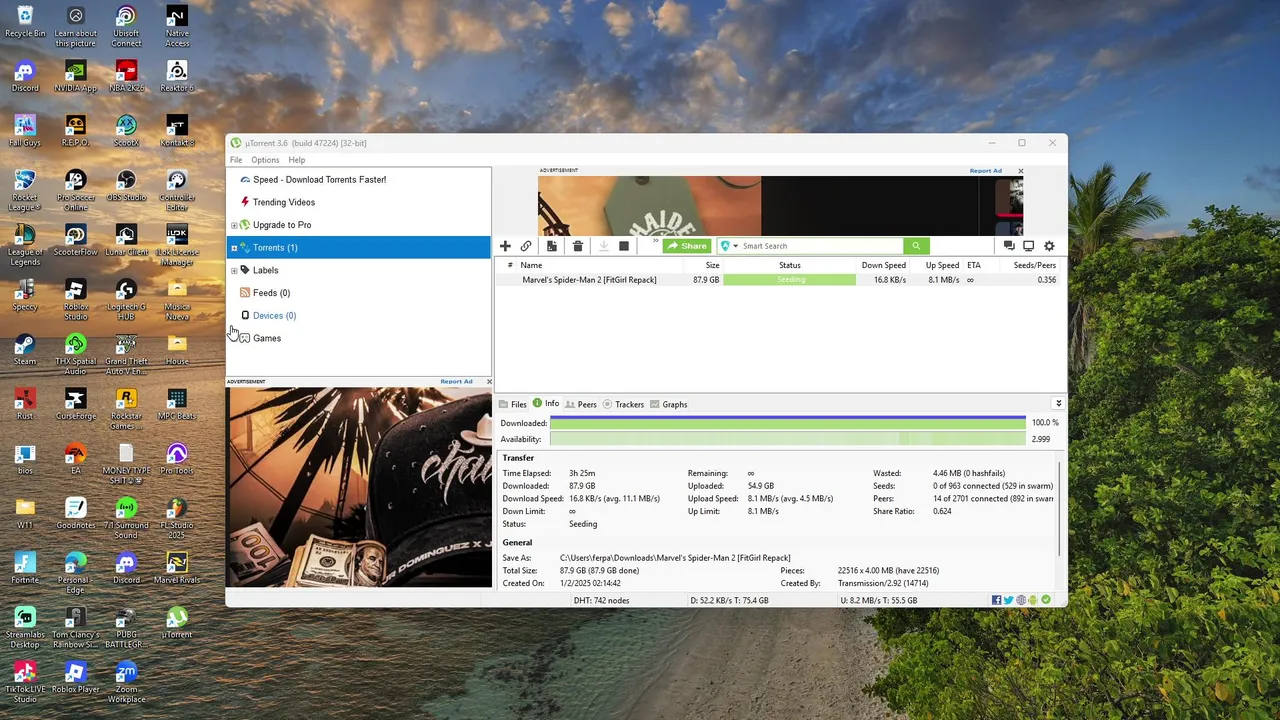Expand the Labels tree node

pos(234,271)
